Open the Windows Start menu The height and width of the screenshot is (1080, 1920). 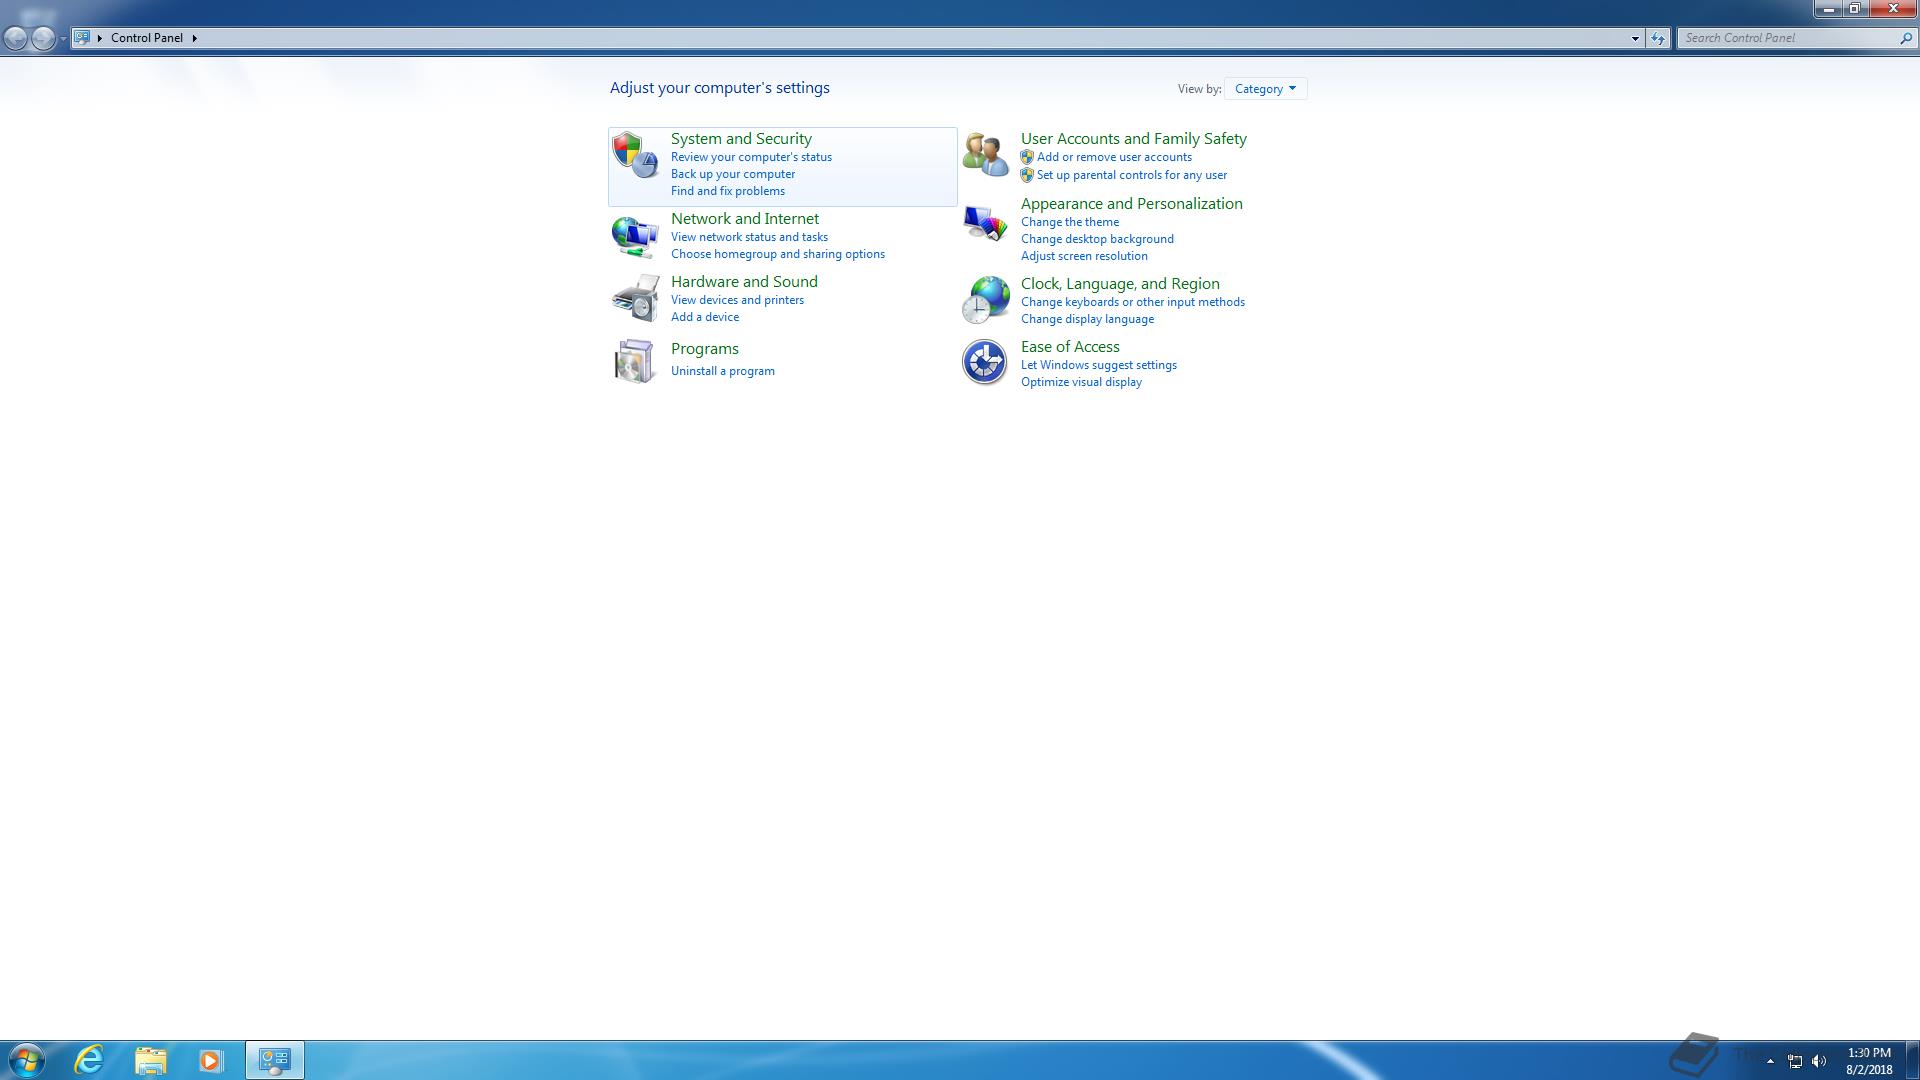[27, 1060]
